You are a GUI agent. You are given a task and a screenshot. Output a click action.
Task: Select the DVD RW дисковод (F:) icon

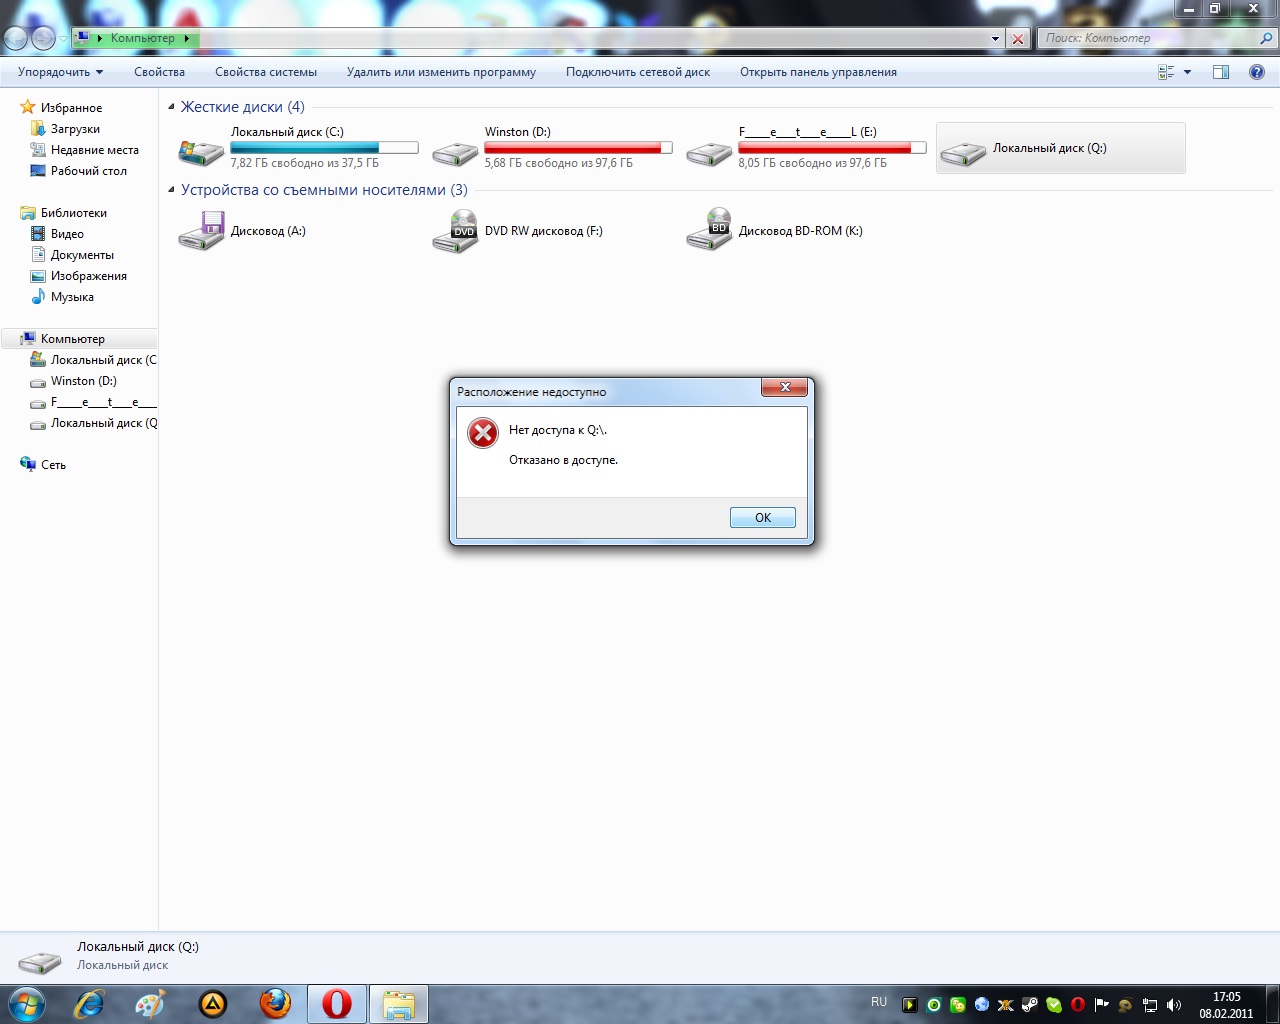coord(455,231)
